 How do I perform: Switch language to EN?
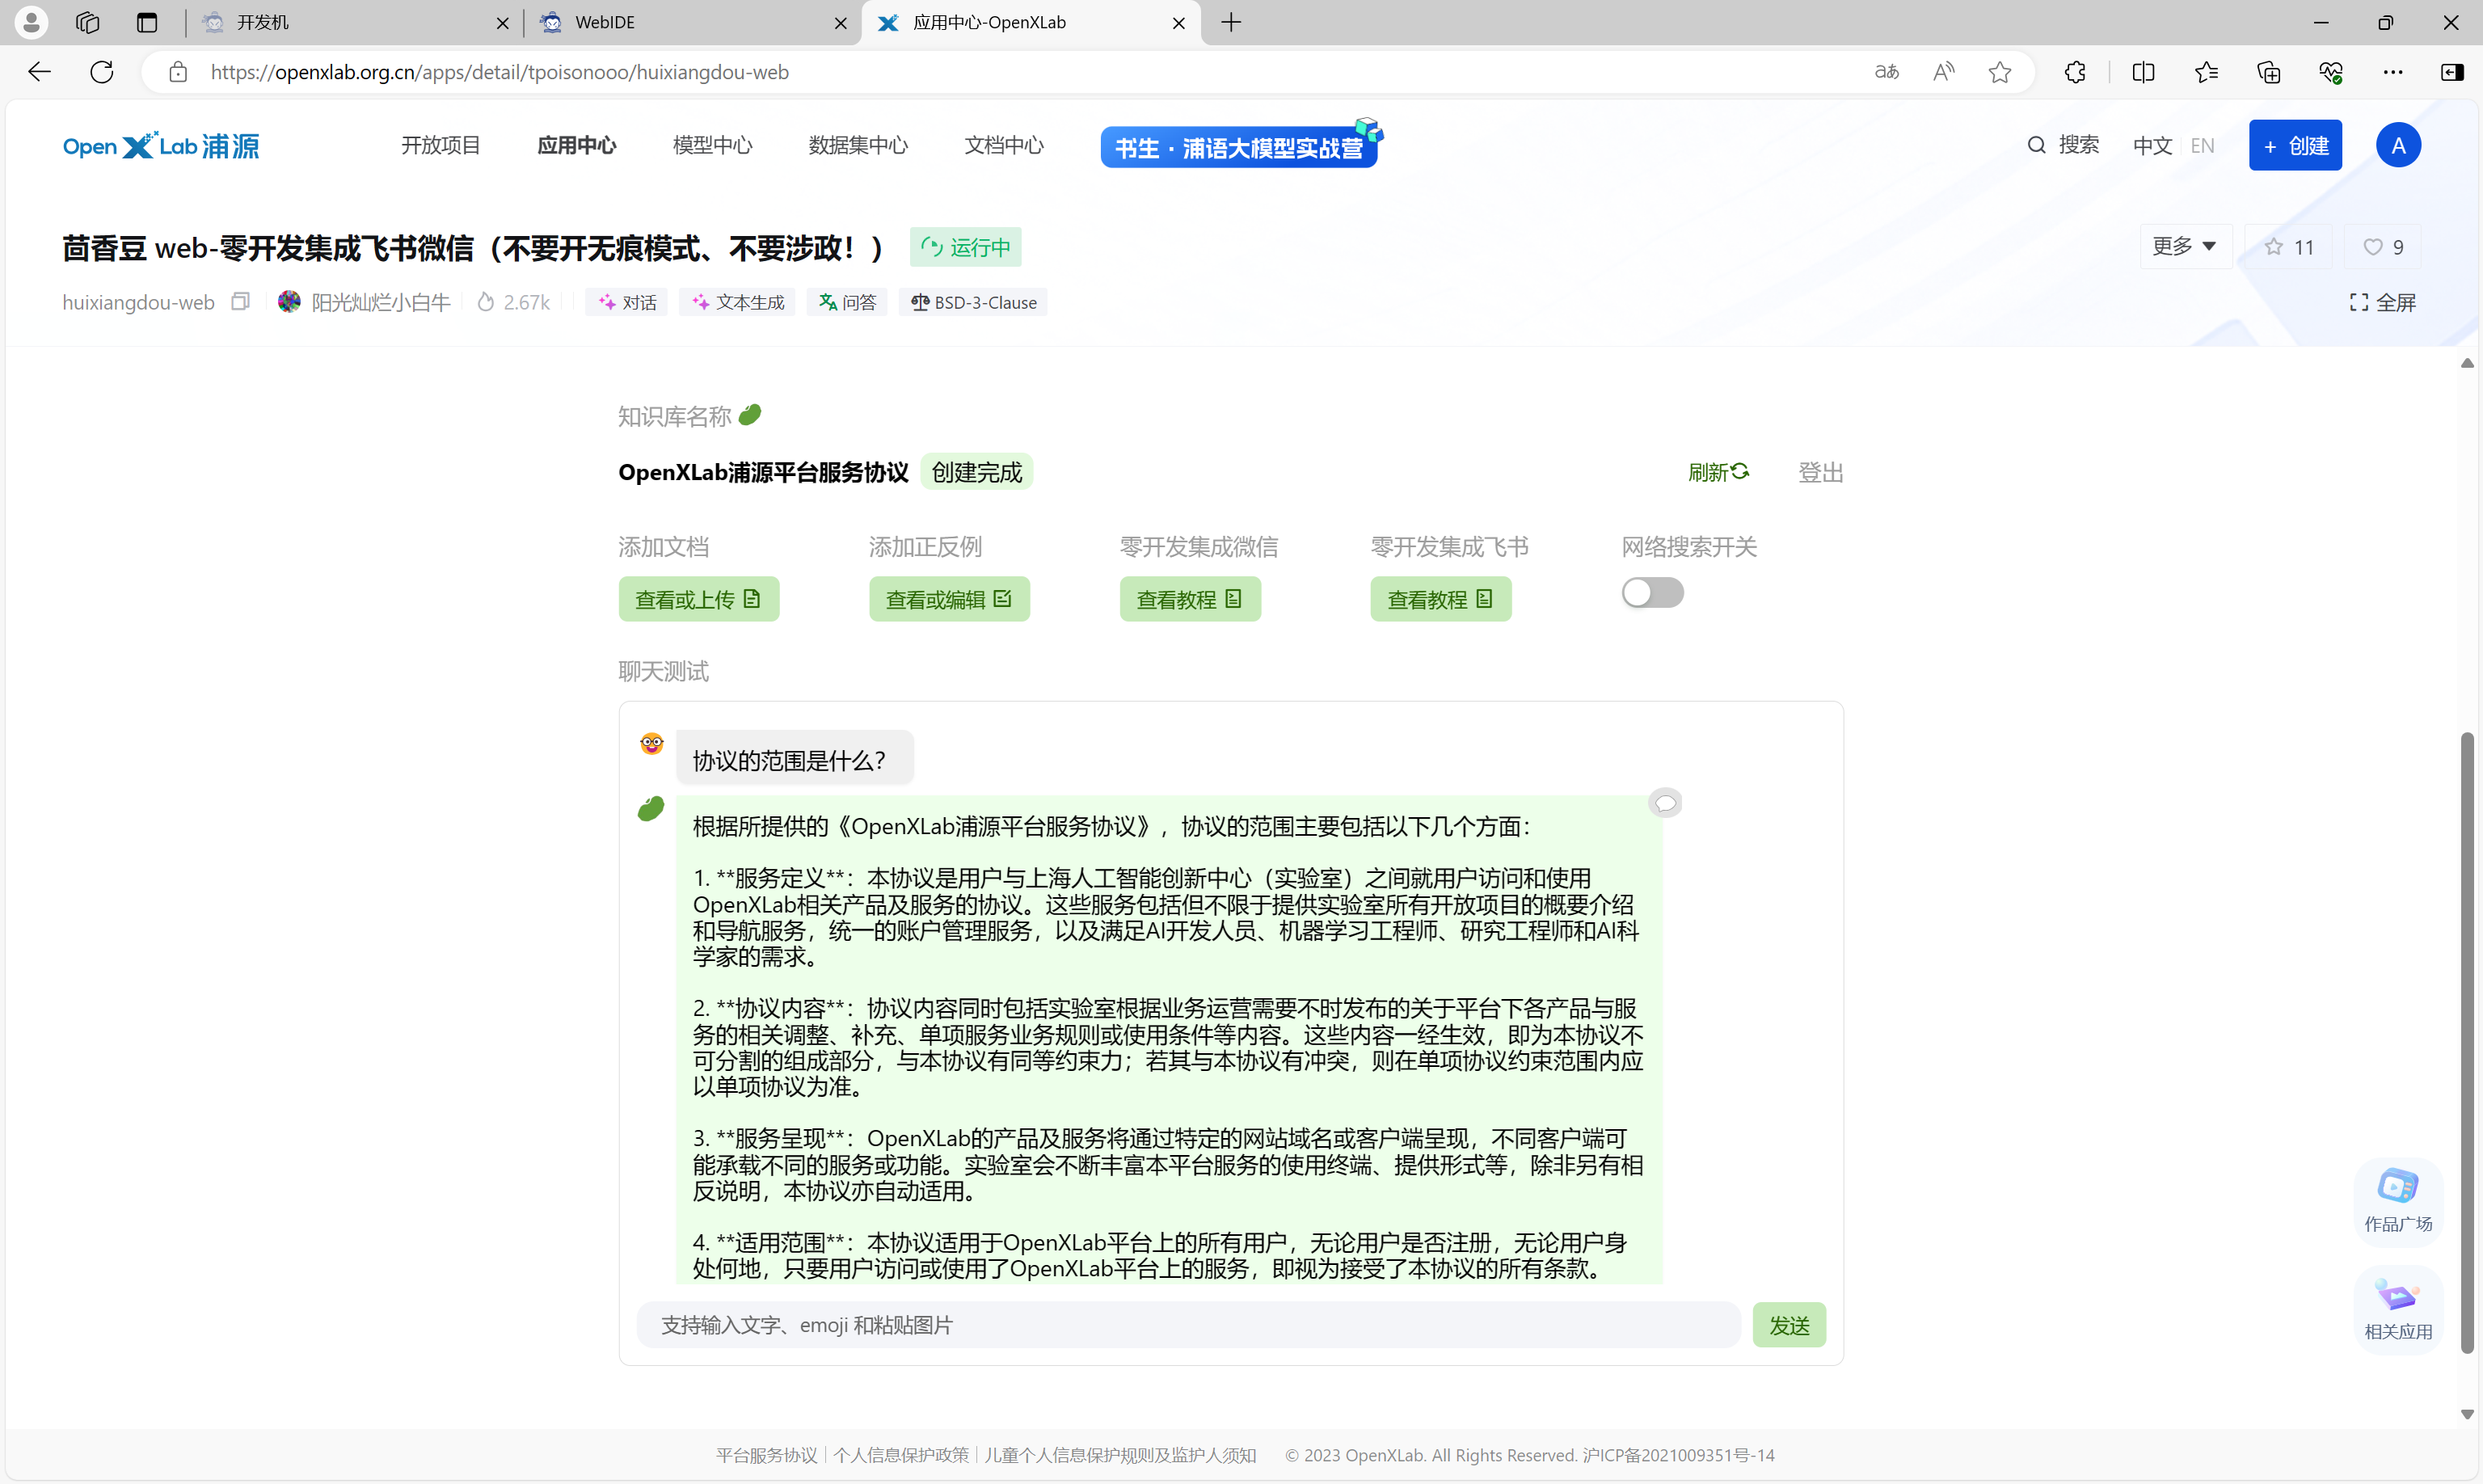coord(2202,146)
